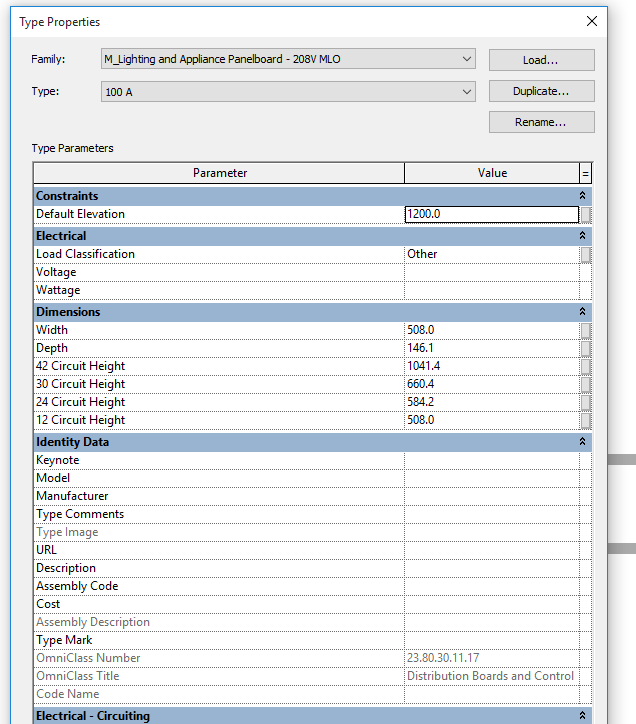Click the Keynote value cell
Screen dimensions: 636x724
pyautogui.click(x=492, y=460)
